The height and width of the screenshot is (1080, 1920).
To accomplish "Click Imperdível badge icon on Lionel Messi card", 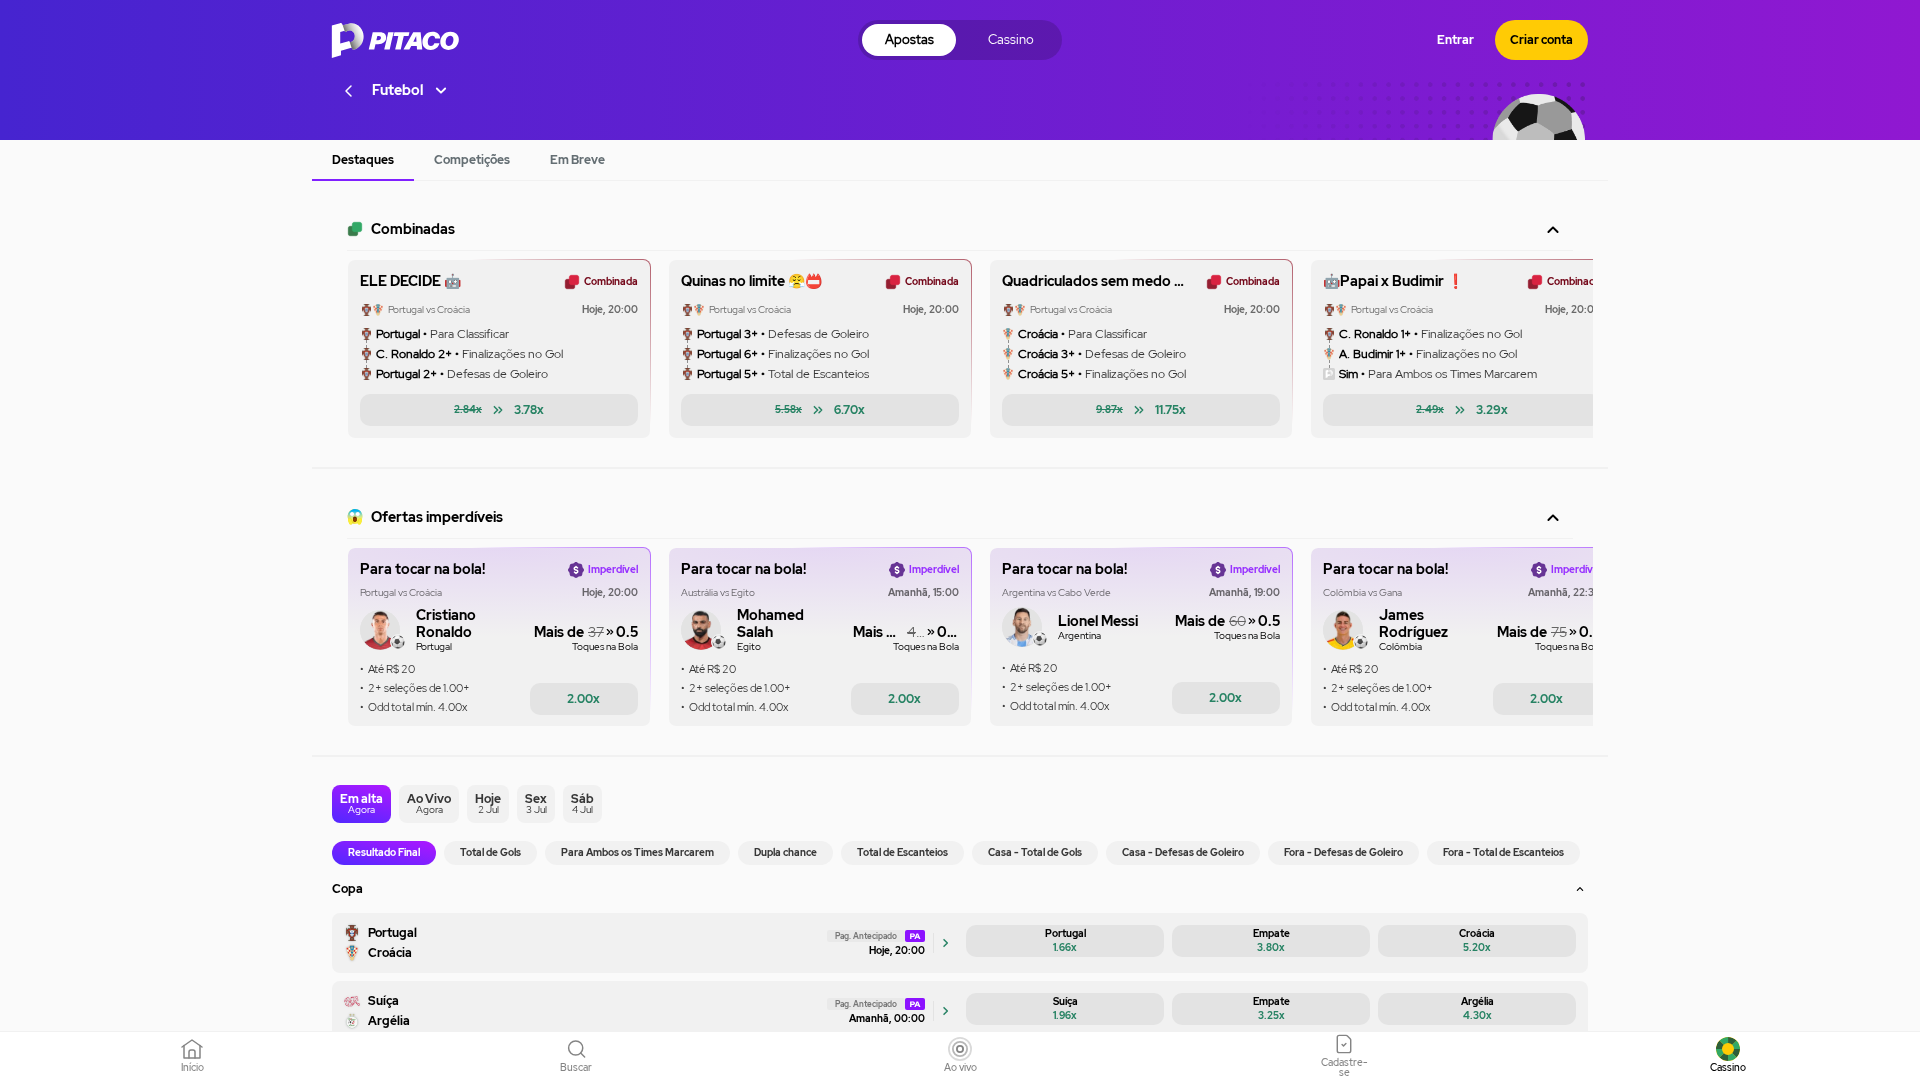I will (1218, 570).
